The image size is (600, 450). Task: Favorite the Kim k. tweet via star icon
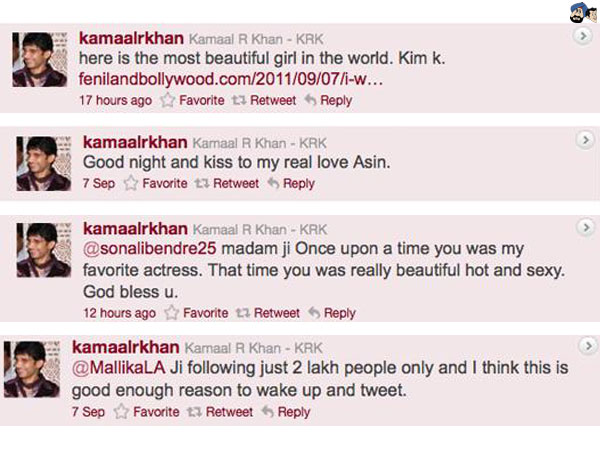(168, 101)
